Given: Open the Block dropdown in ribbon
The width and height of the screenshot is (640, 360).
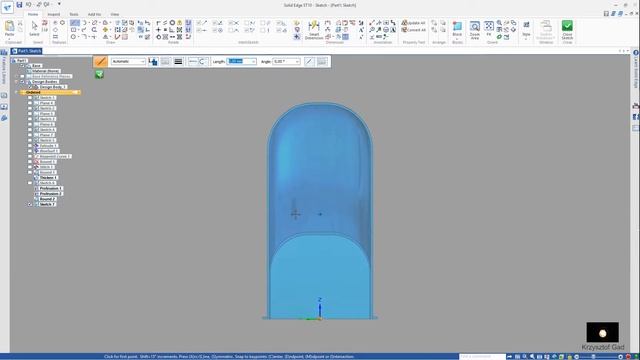Looking at the screenshot, I should point(457,38).
